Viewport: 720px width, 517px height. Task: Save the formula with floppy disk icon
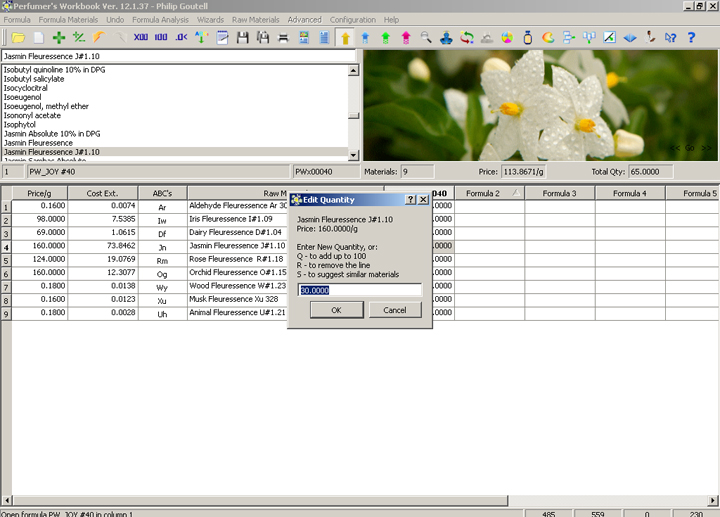(x=242, y=38)
